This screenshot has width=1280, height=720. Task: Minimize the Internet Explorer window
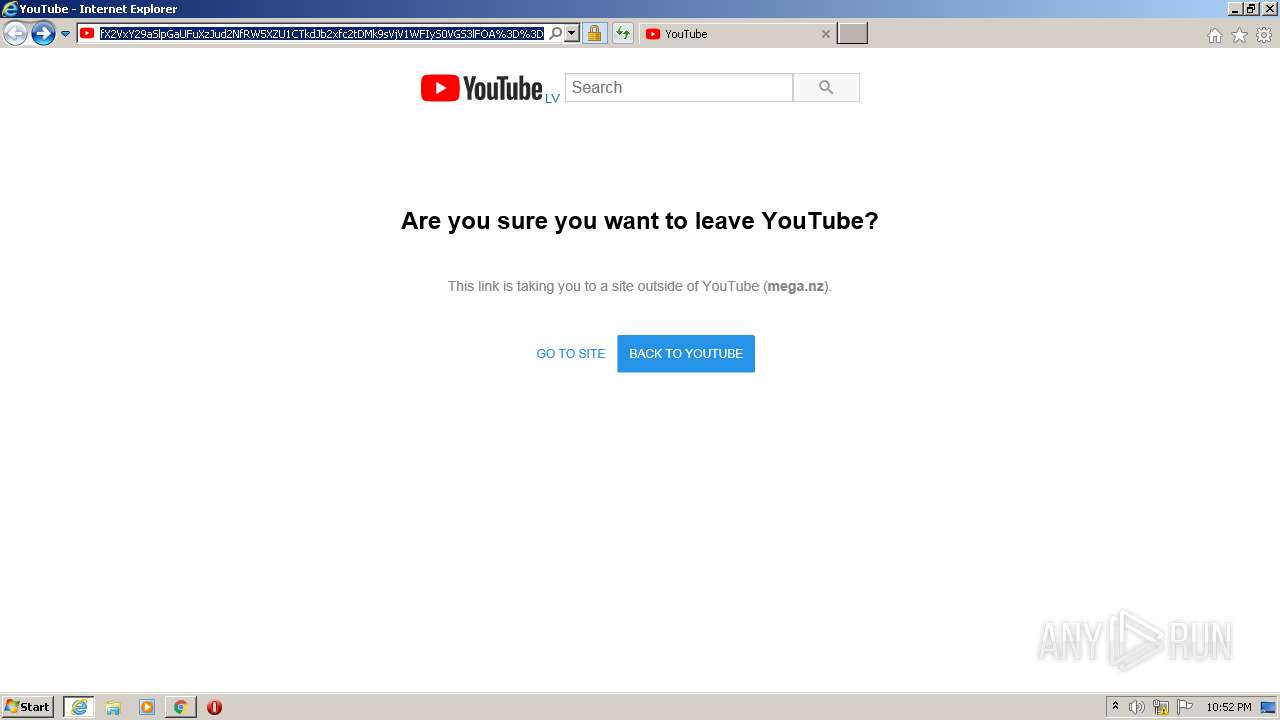(1235, 9)
